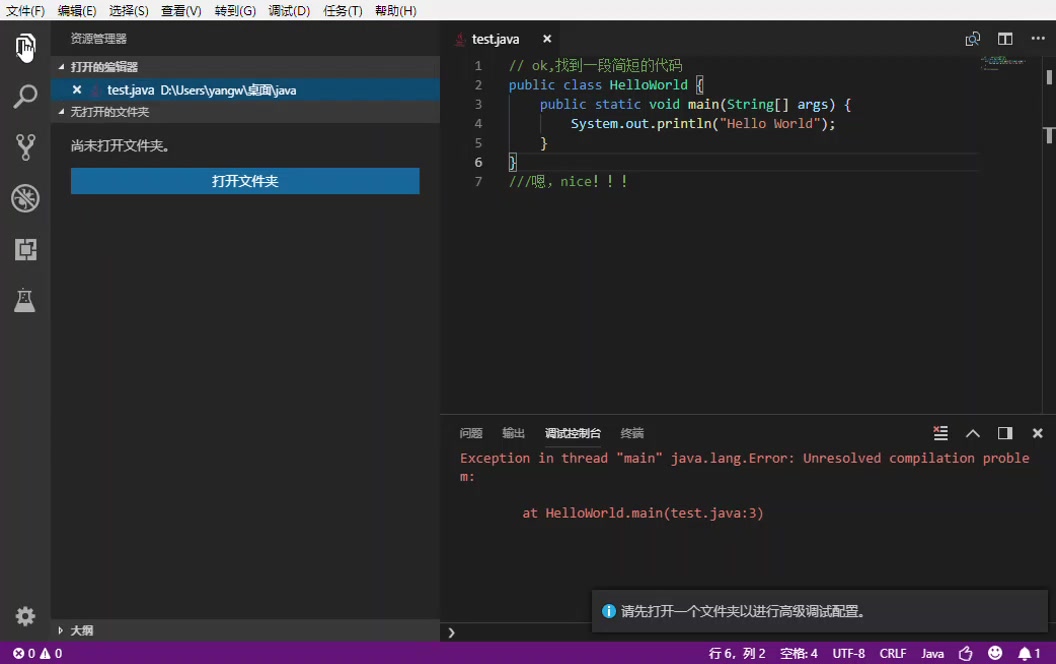Toggle the editor grid layout
The image size is (1056, 664).
coord(1004,39)
